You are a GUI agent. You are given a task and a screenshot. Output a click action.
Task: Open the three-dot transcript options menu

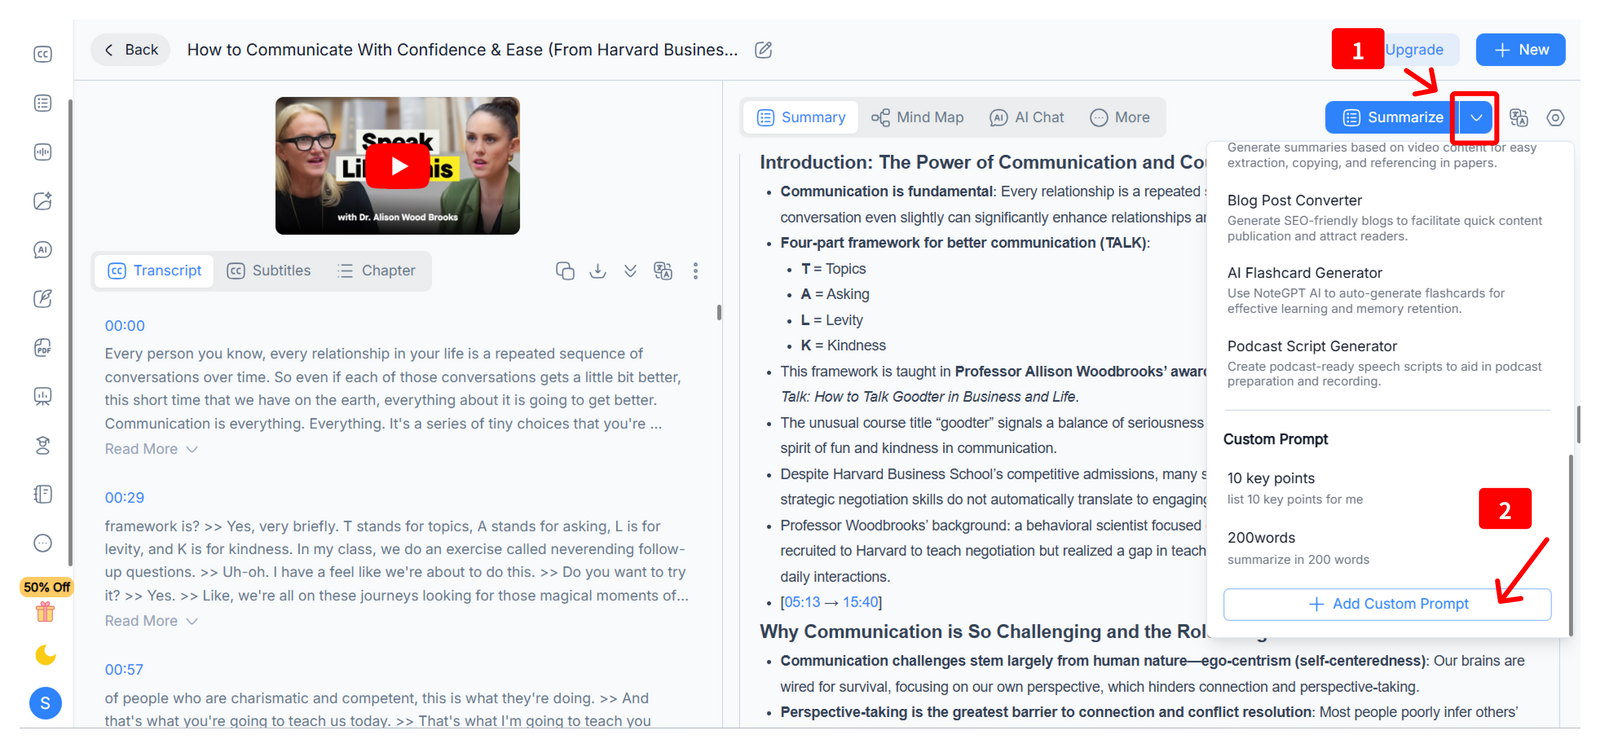point(696,271)
